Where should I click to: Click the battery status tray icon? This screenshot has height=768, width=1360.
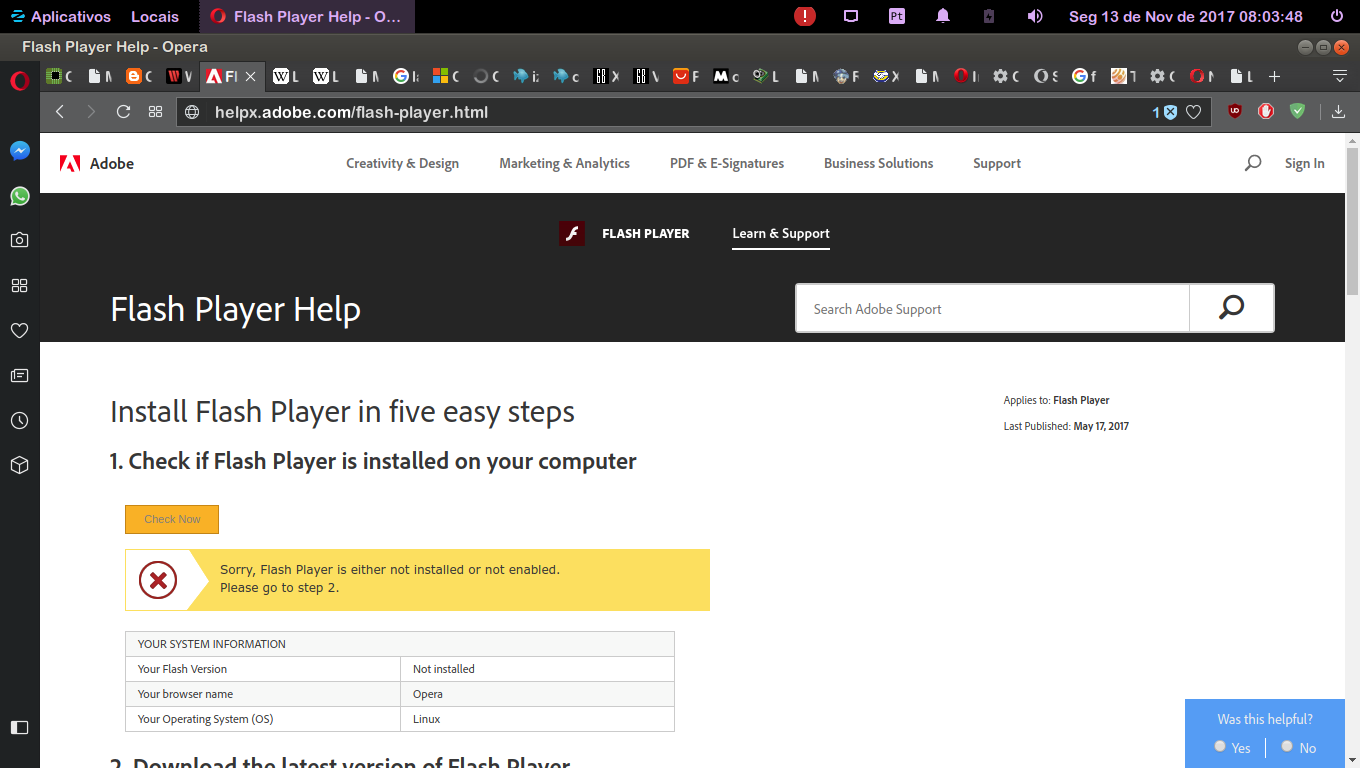click(989, 16)
